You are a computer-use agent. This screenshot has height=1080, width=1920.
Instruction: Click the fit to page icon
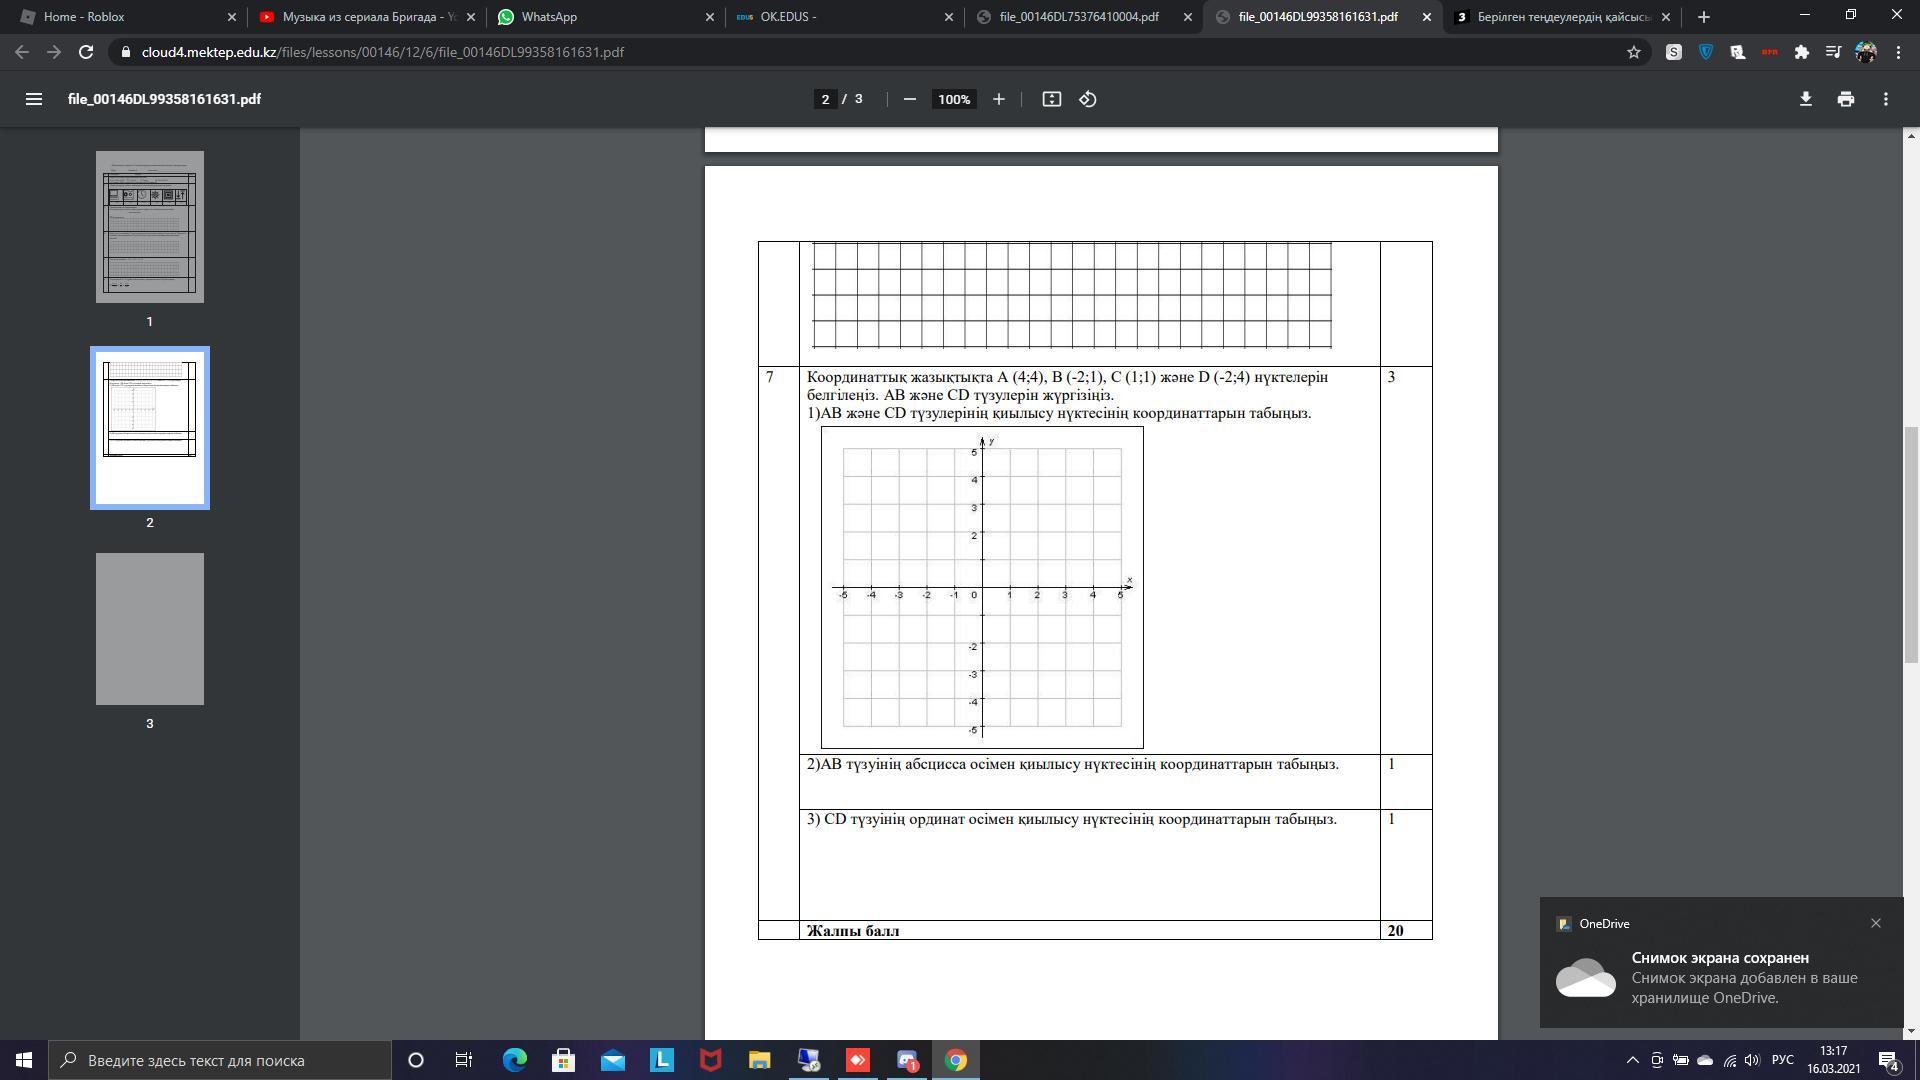tap(1051, 99)
